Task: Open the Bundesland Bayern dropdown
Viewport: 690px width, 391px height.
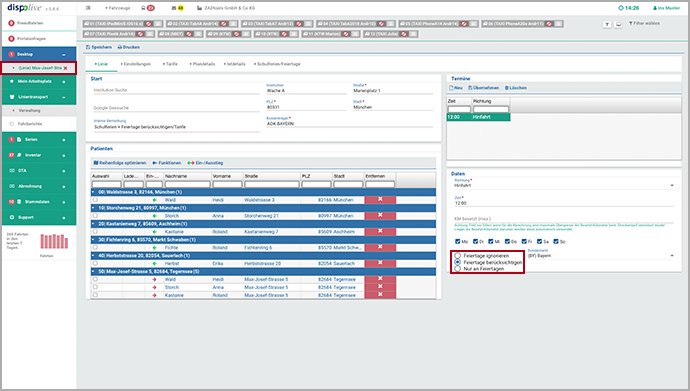Action: (x=600, y=256)
